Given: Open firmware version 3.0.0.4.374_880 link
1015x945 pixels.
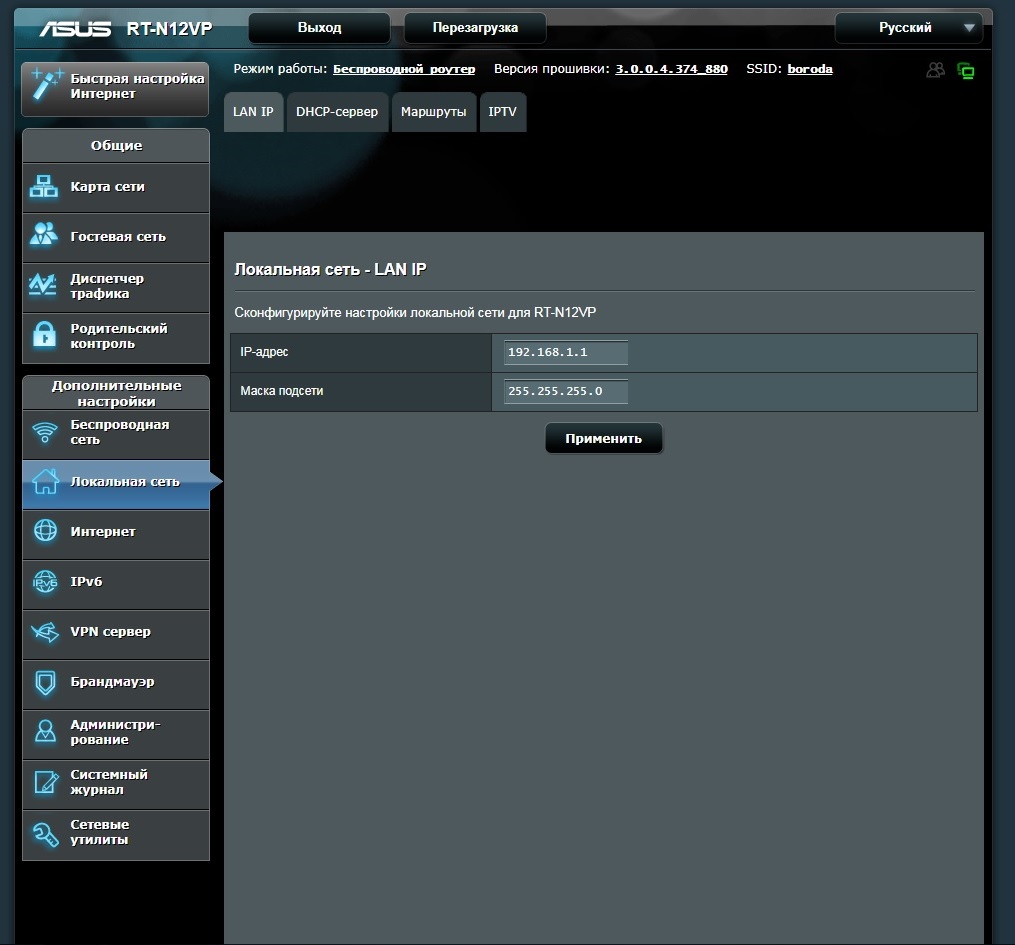Looking at the screenshot, I should (x=671, y=69).
